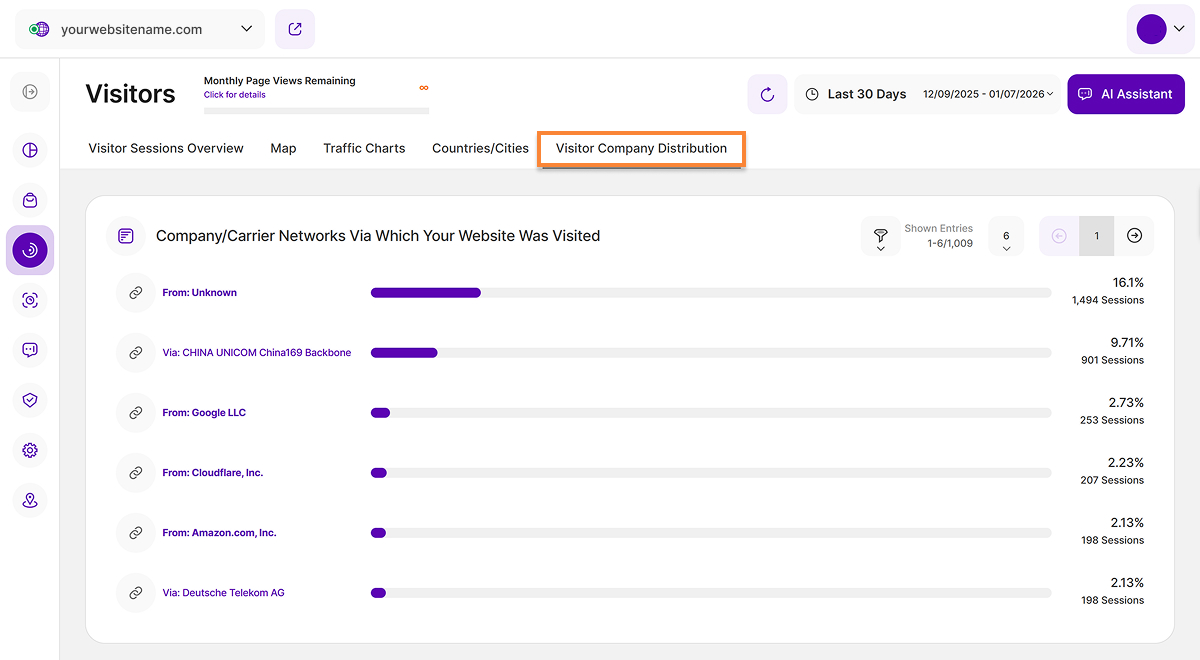This screenshot has height=660, width=1200.
Task: Click the link icon beside Google LLC
Action: 136,413
